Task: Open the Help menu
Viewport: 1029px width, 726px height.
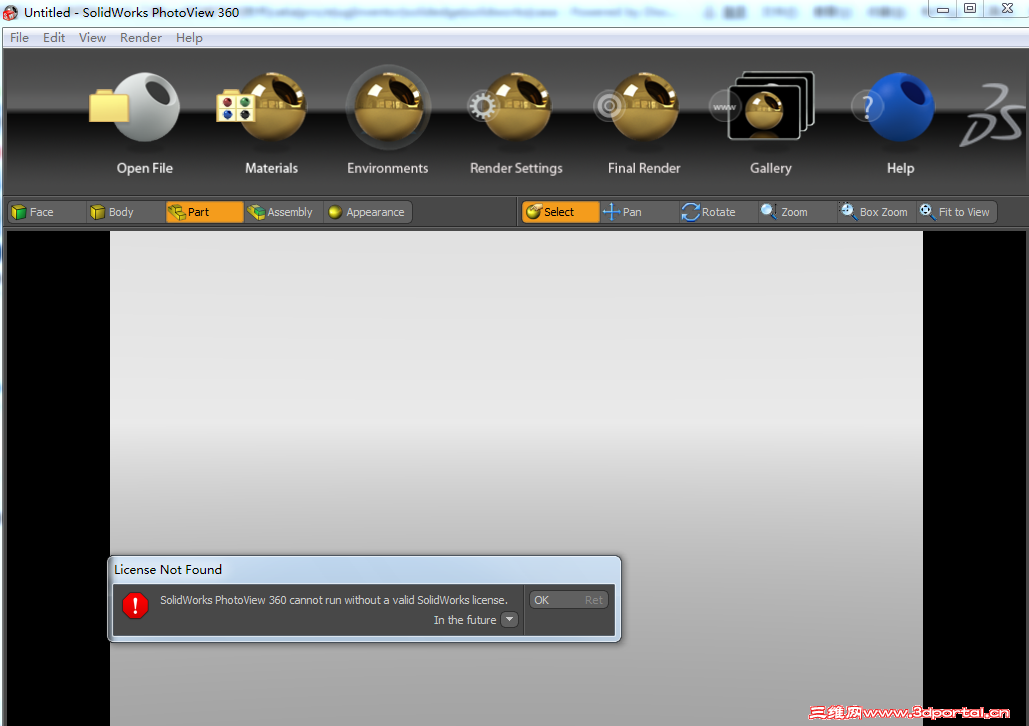Action: click(189, 38)
